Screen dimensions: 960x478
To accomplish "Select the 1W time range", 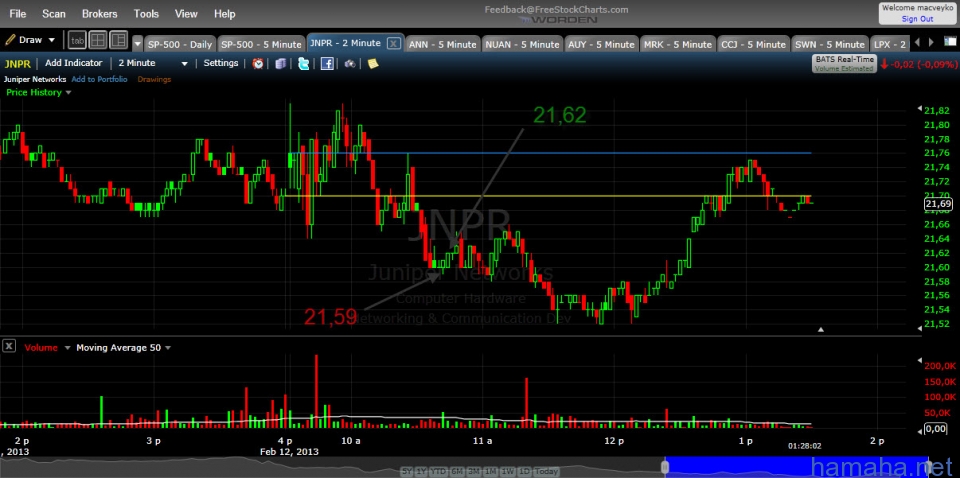I will (x=507, y=471).
